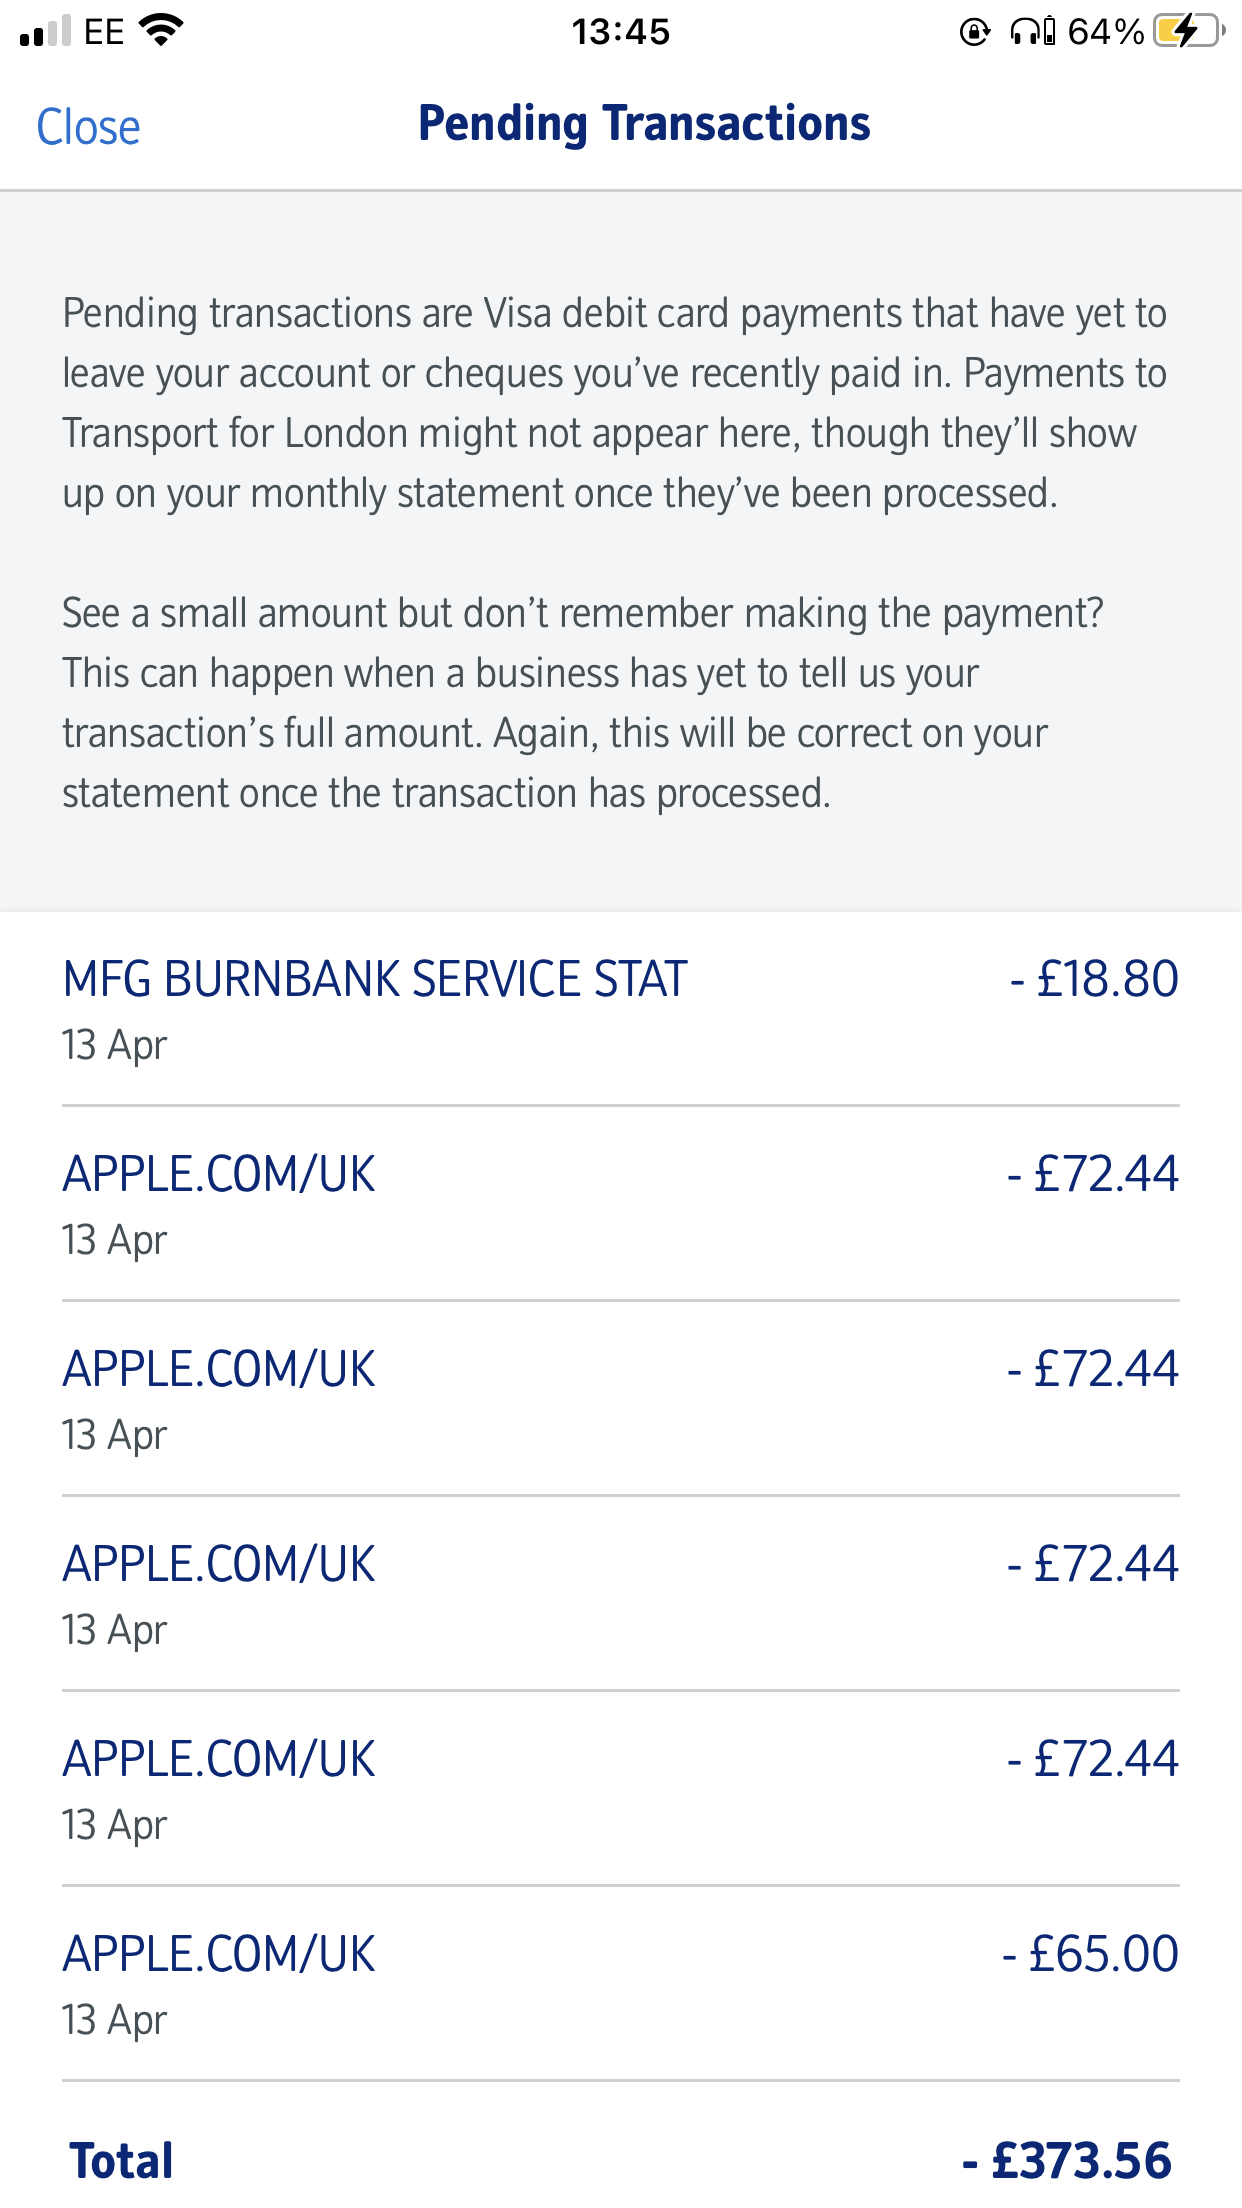The image size is (1242, 2208).
Task: Tap the cellular signal strength icon
Action: pyautogui.click(x=45, y=32)
